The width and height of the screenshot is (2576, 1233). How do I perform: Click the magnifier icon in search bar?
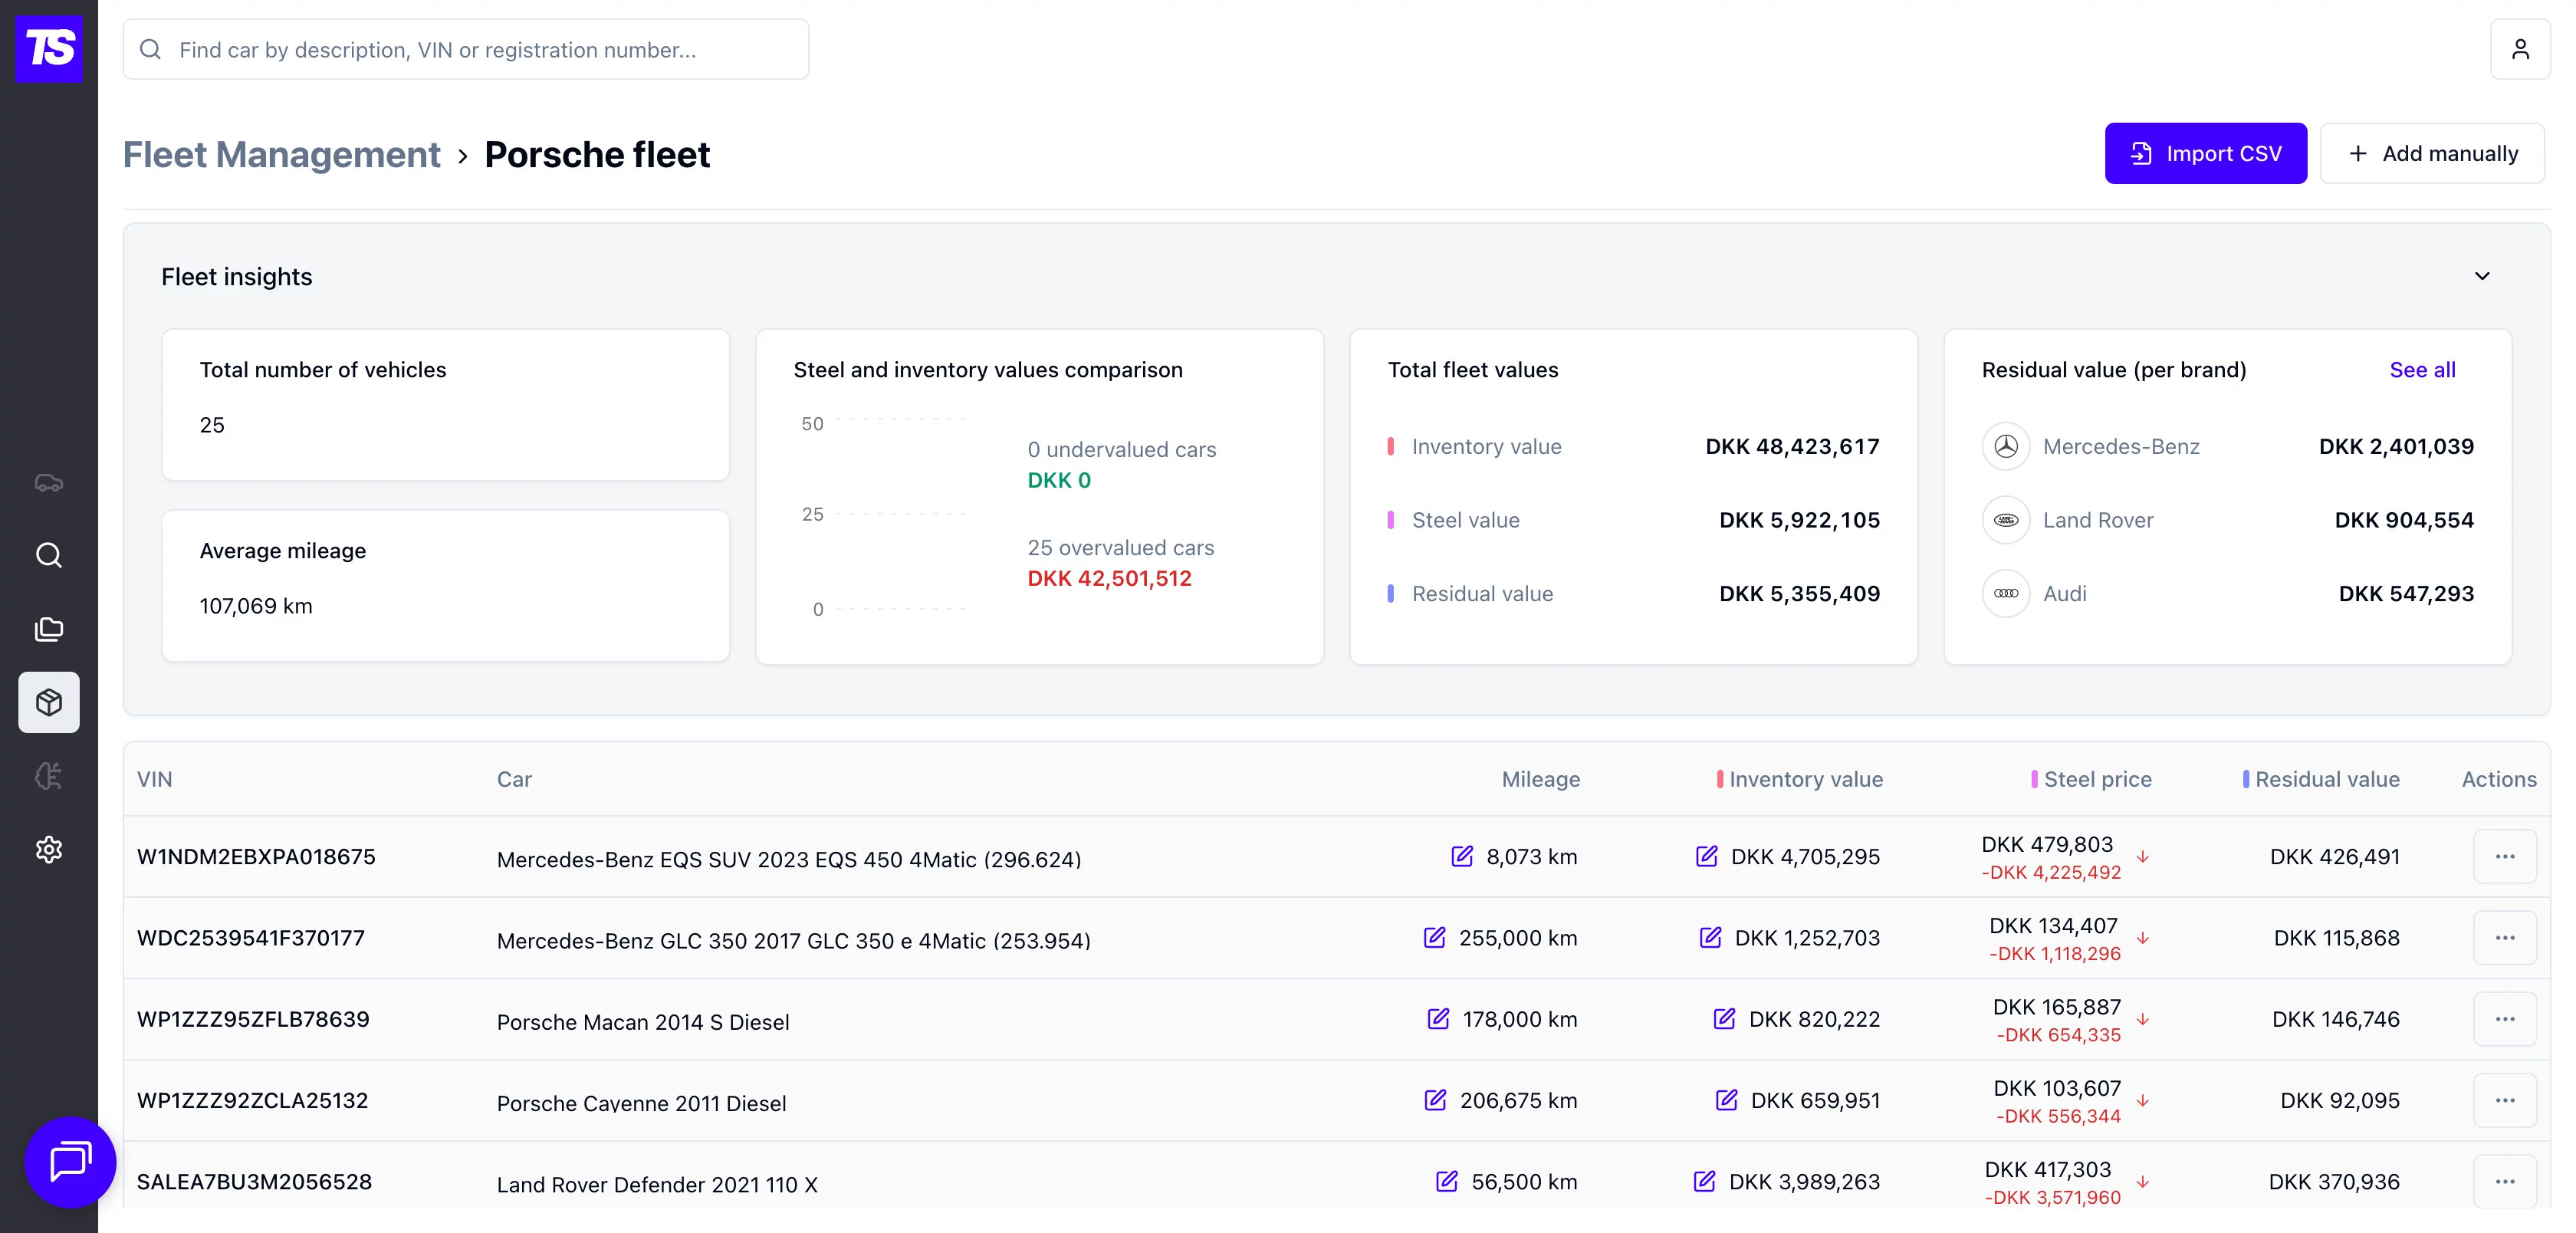[x=150, y=49]
